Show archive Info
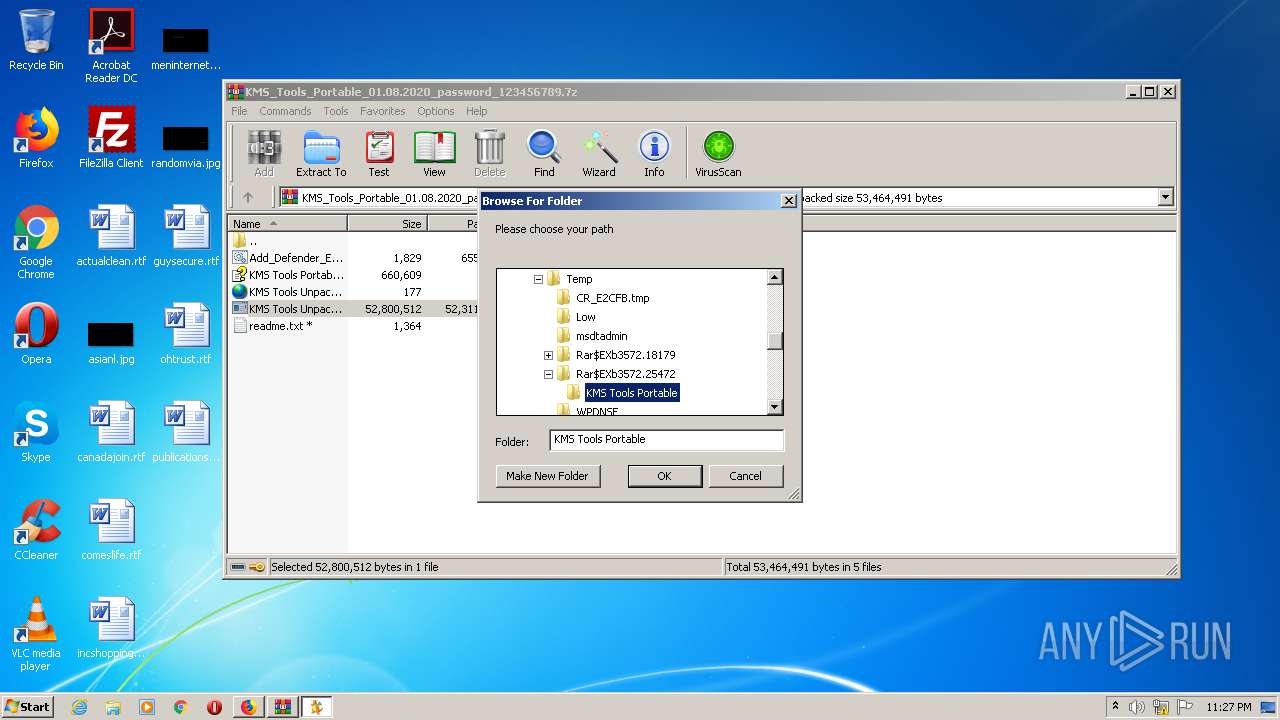This screenshot has width=1280, height=720. [654, 154]
